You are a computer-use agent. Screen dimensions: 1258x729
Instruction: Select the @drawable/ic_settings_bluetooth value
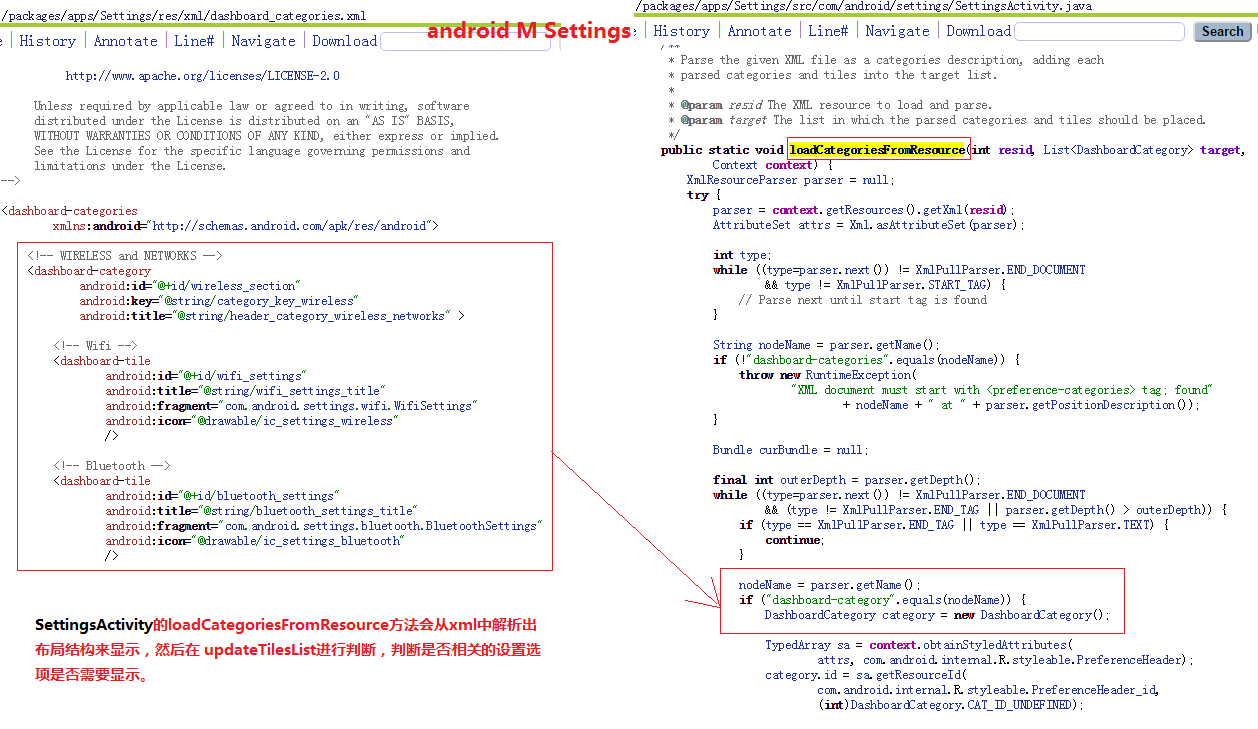pos(299,541)
